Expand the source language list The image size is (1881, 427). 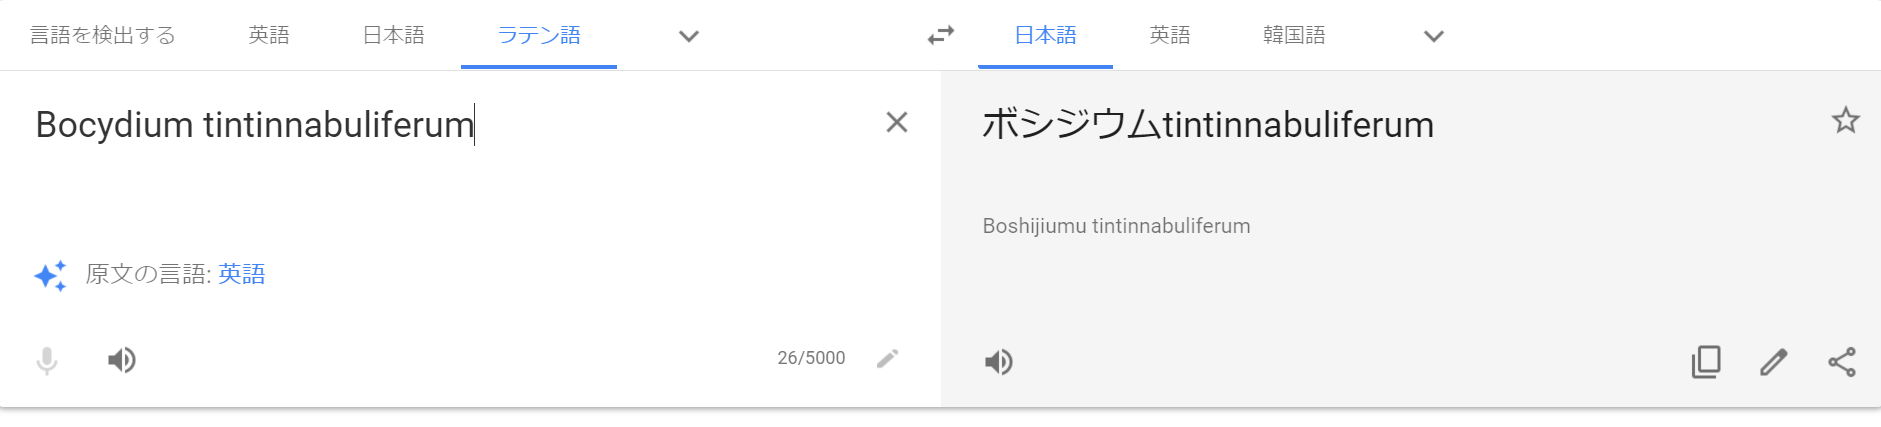(688, 36)
